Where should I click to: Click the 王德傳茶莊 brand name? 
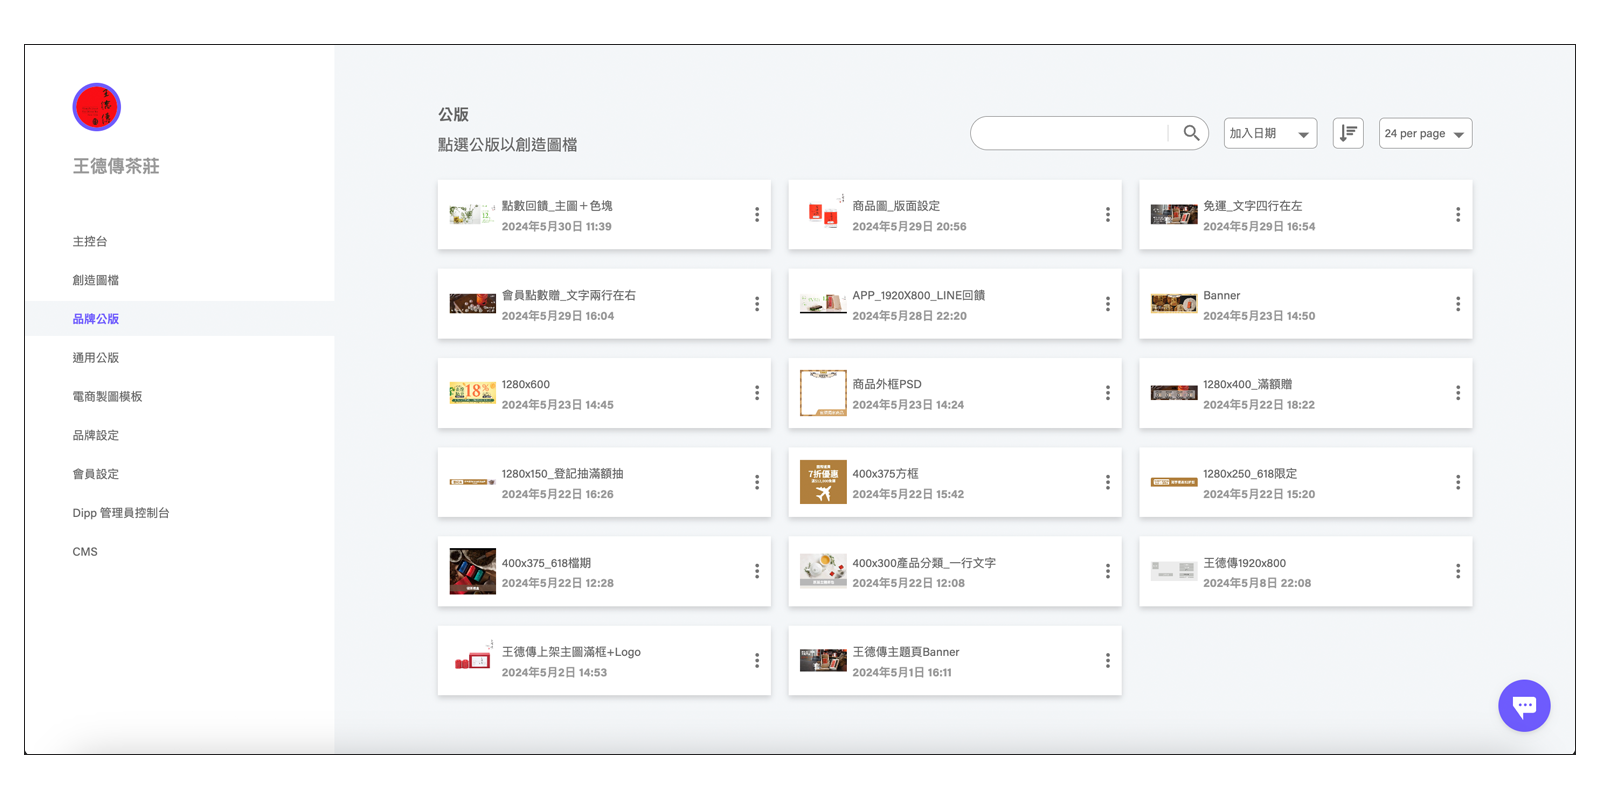coord(116,166)
